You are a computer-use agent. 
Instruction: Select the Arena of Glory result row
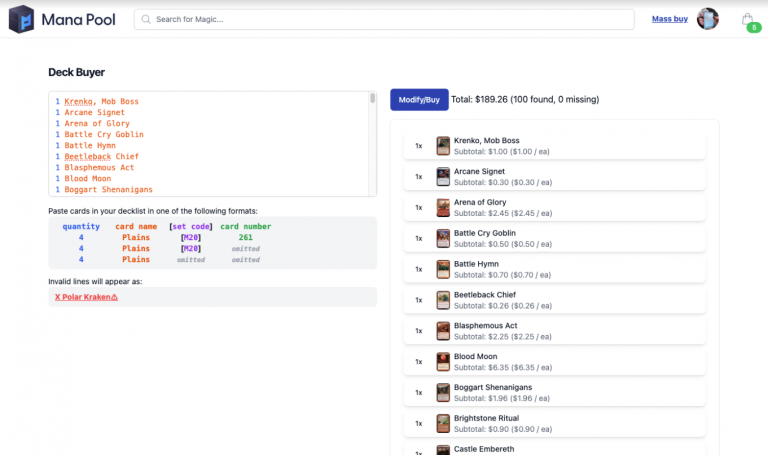pos(555,208)
